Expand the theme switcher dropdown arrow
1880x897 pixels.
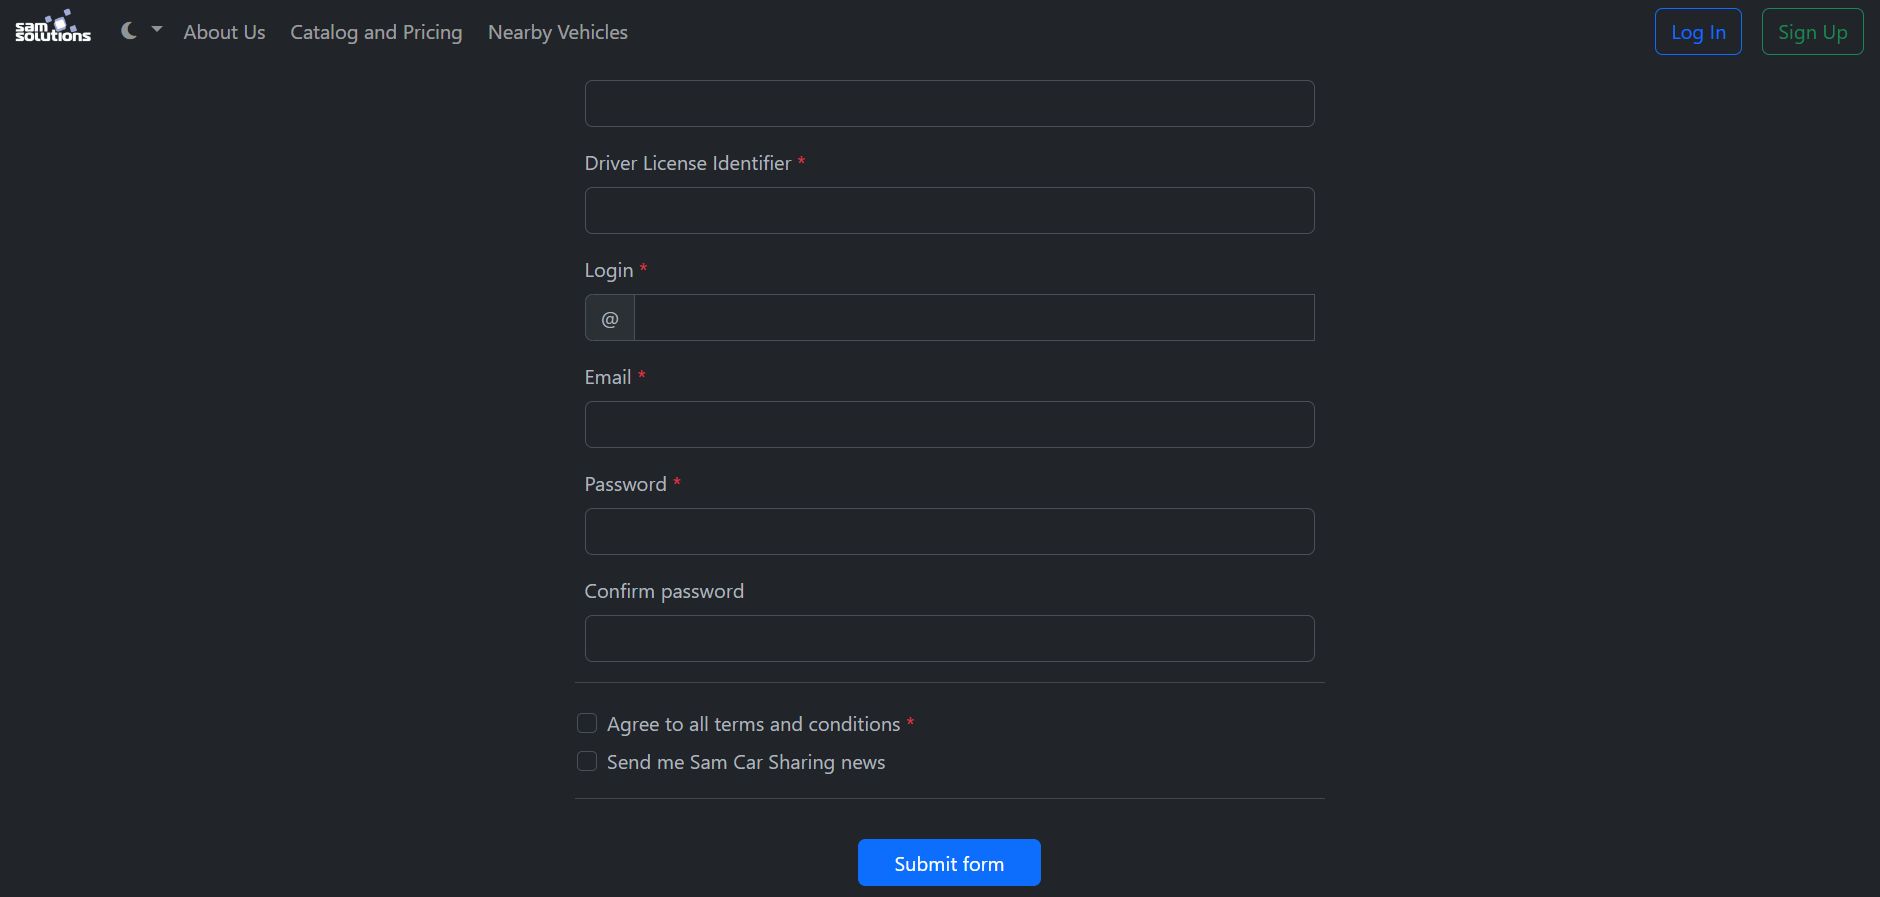157,30
